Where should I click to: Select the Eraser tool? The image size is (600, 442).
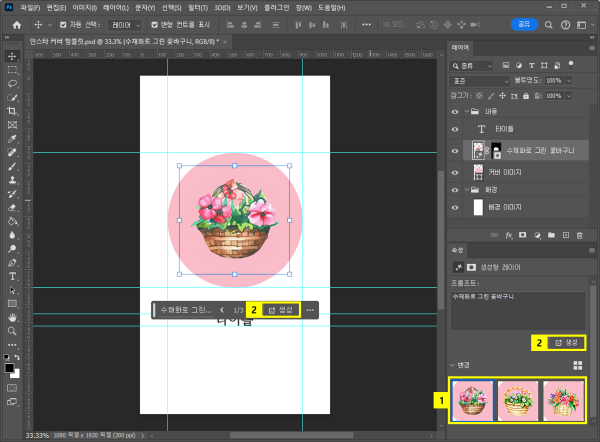[x=12, y=208]
